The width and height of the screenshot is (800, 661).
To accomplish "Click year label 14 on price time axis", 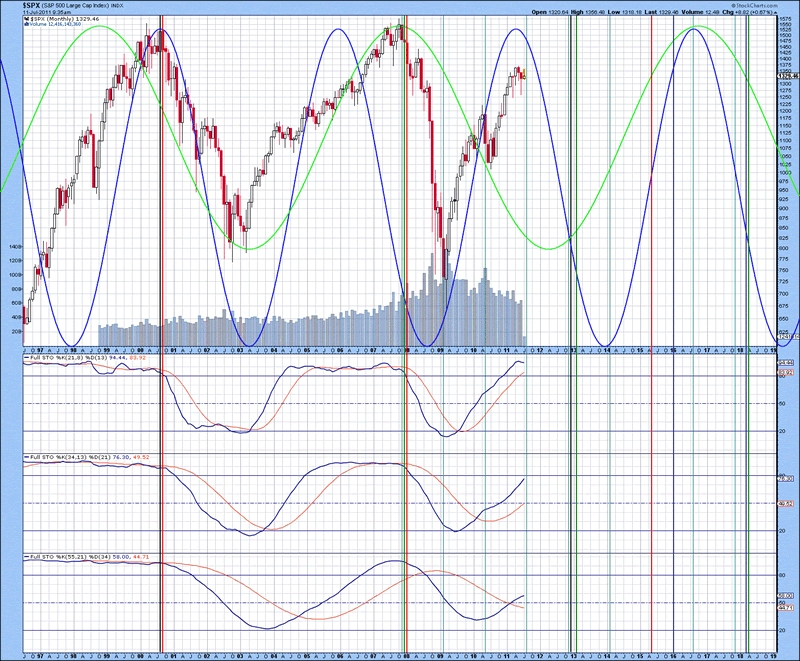I will pos(607,350).
